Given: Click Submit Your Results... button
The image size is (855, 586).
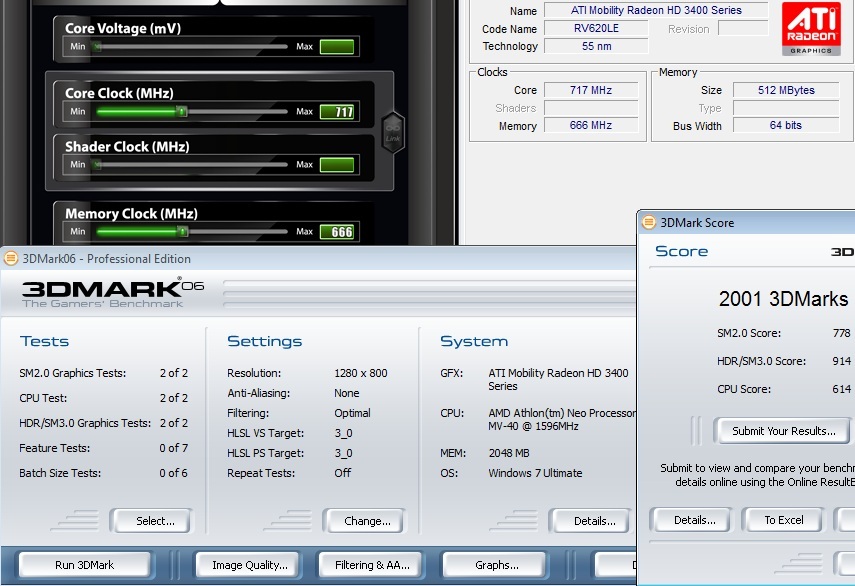Looking at the screenshot, I should [x=783, y=431].
